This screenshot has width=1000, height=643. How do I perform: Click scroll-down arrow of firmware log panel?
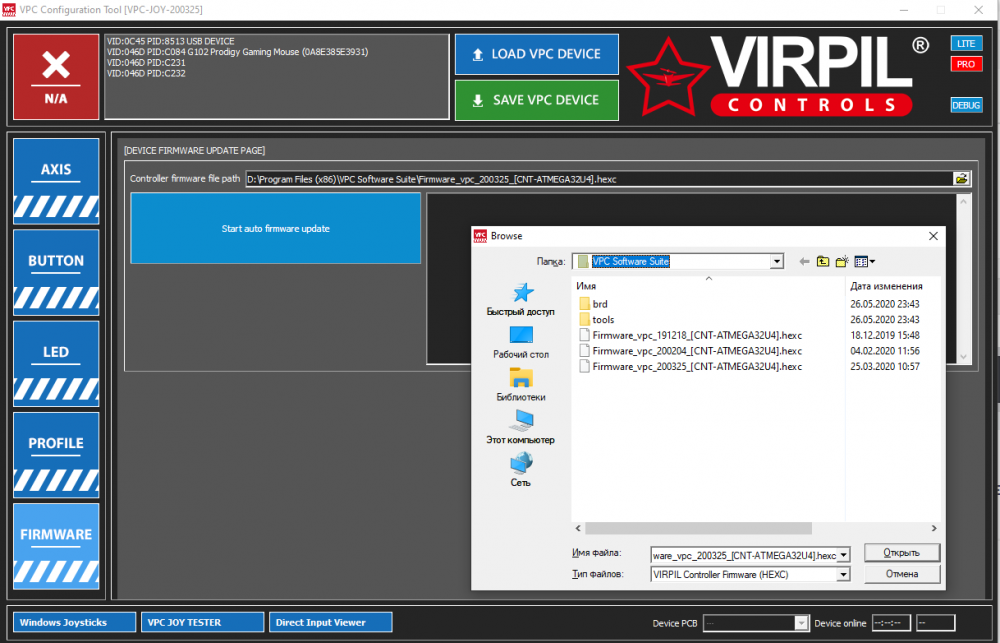pos(963,357)
